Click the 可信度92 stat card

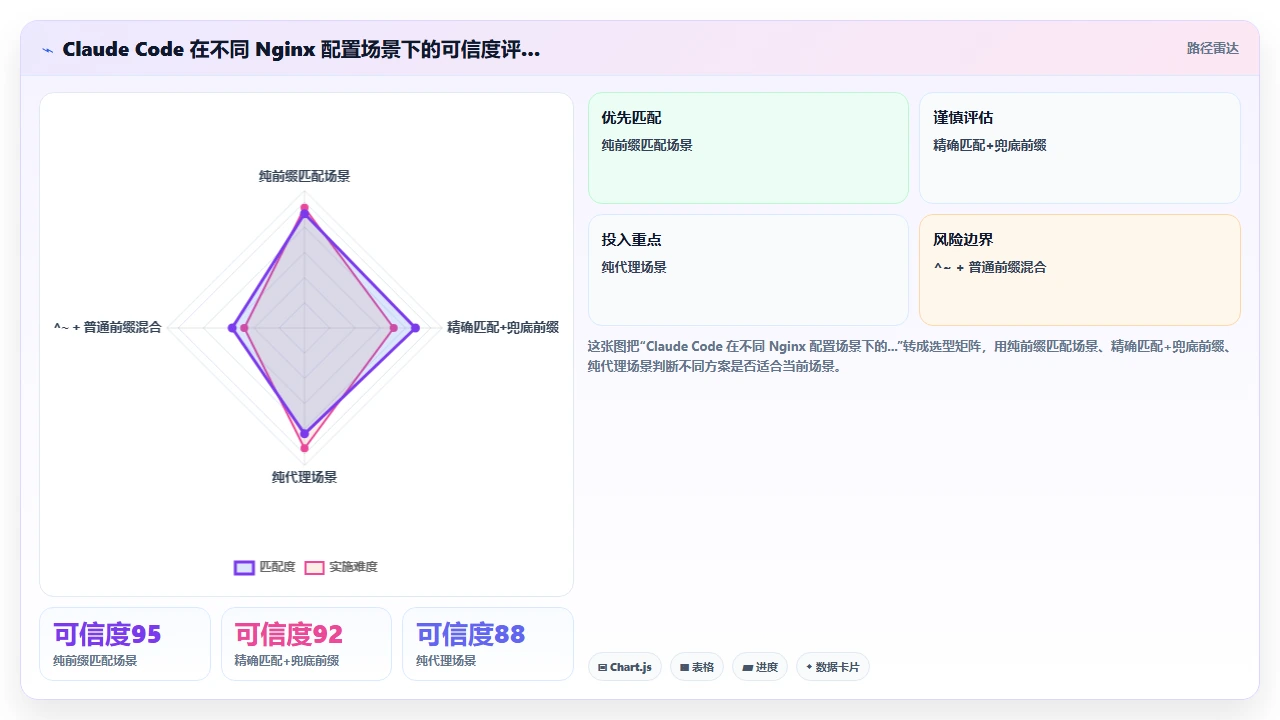point(306,644)
